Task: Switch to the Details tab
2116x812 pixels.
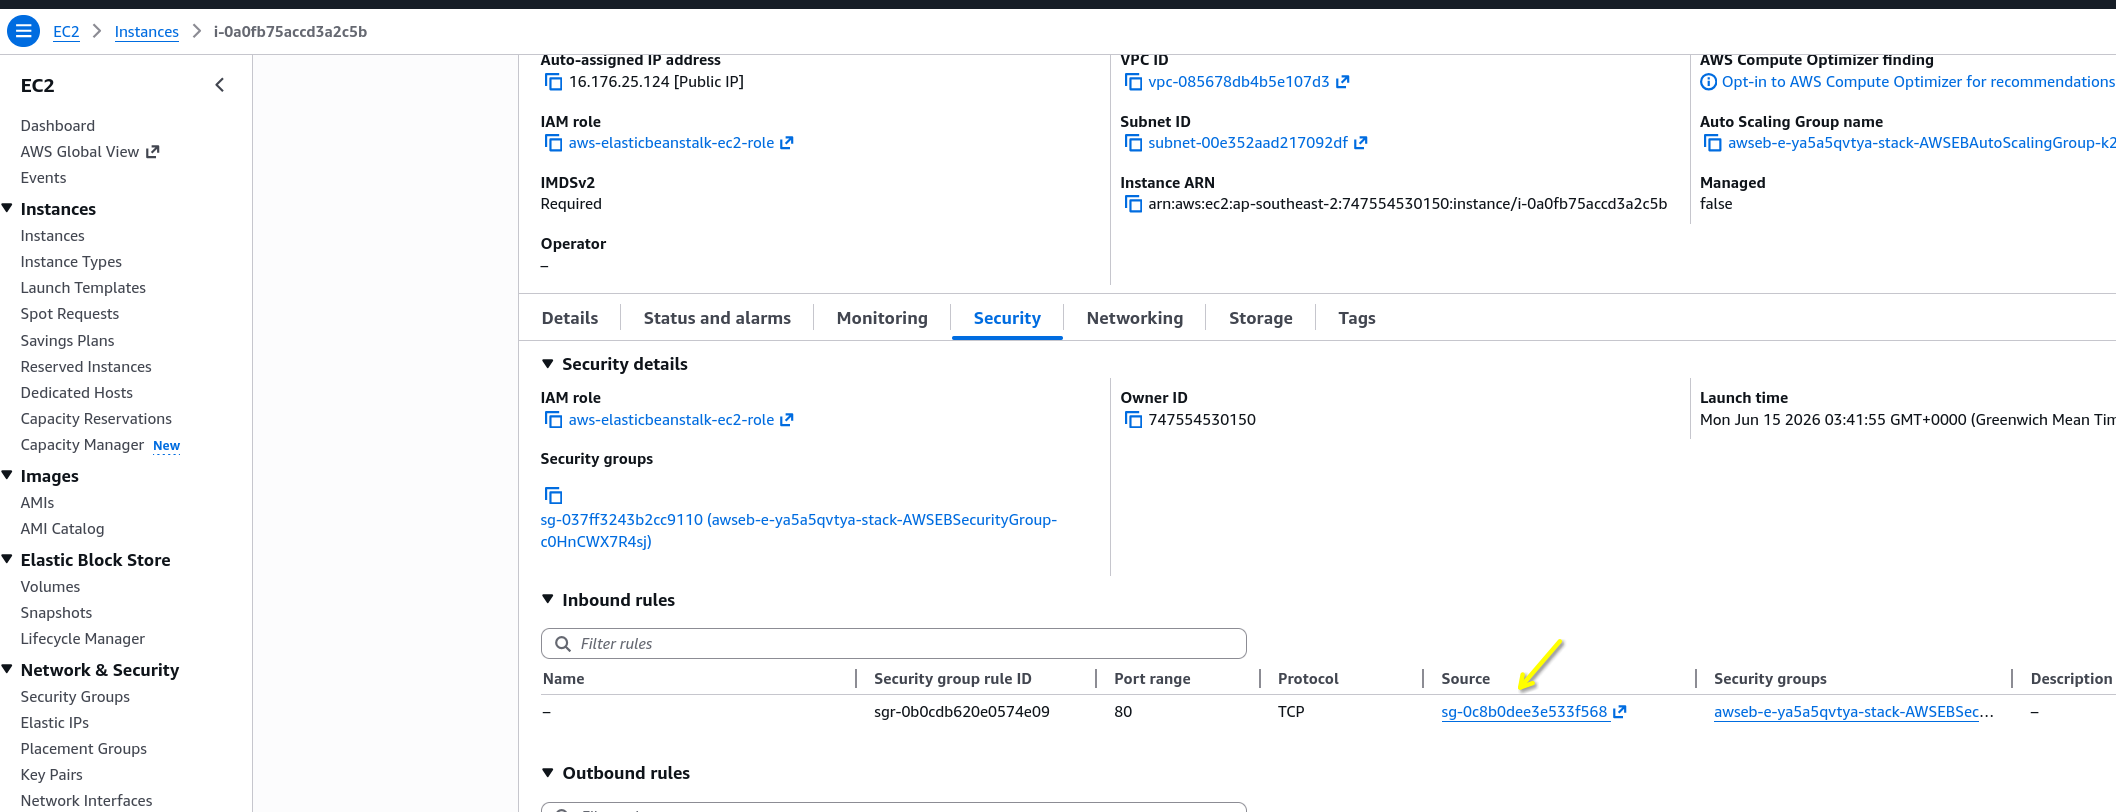Action: coord(570,318)
